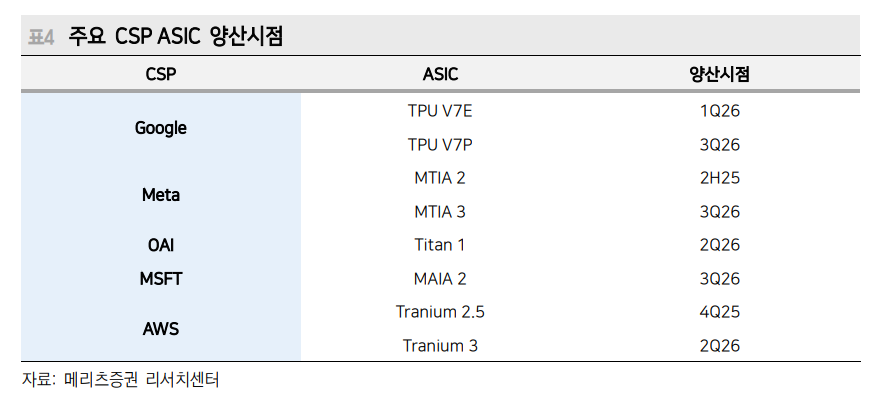Select the TPU V7P entry
This screenshot has height=401, width=879.
[x=440, y=145]
